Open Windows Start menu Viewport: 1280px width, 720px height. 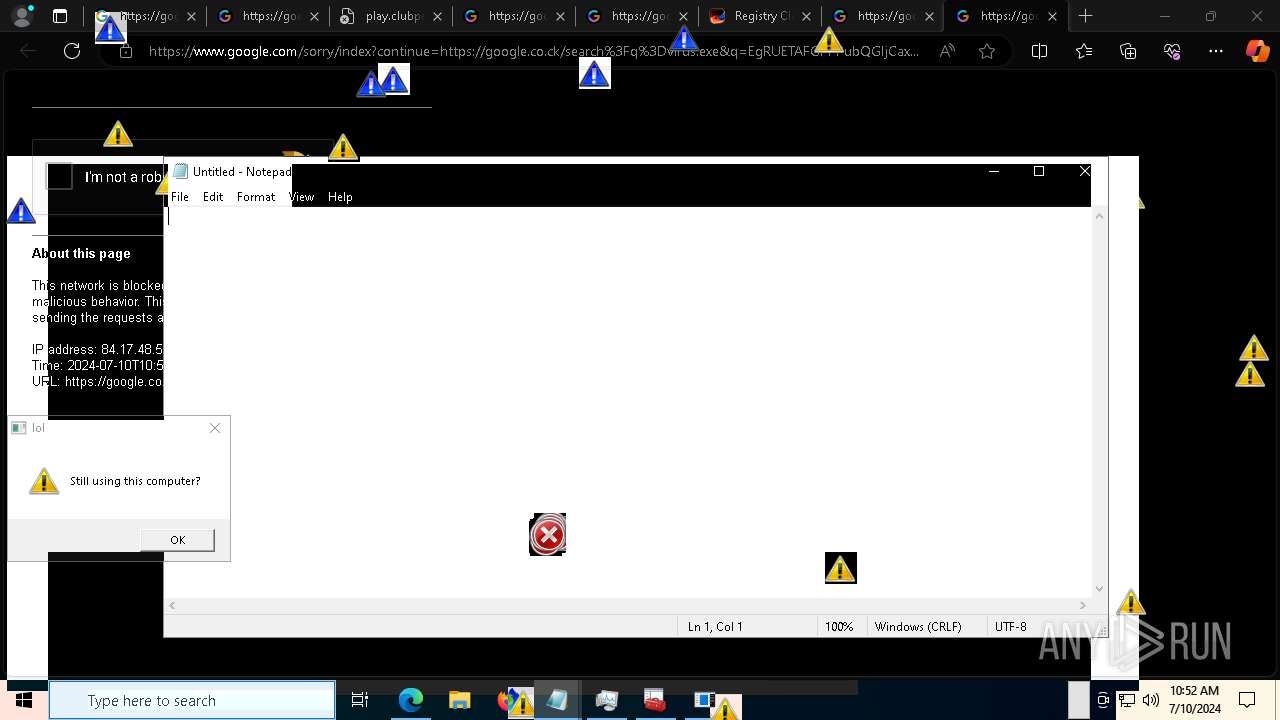point(23,700)
